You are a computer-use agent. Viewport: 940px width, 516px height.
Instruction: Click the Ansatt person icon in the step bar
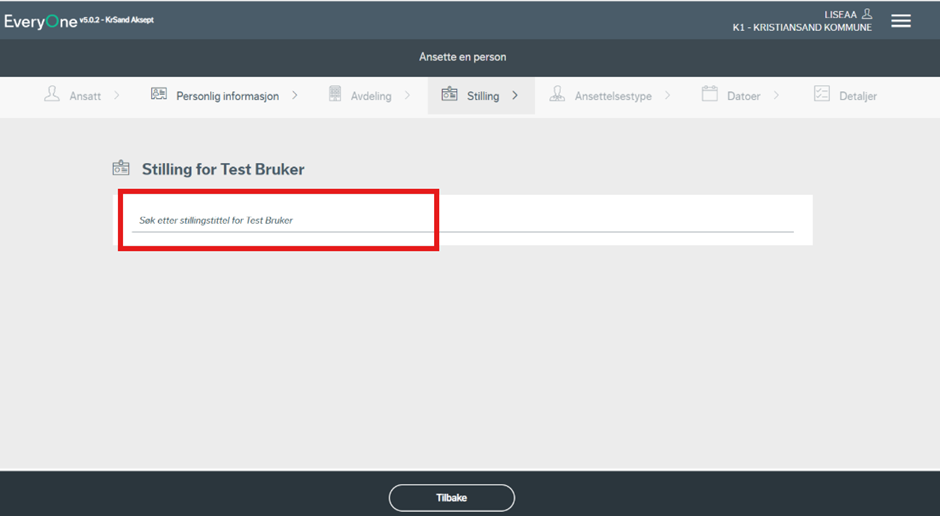[52, 95]
